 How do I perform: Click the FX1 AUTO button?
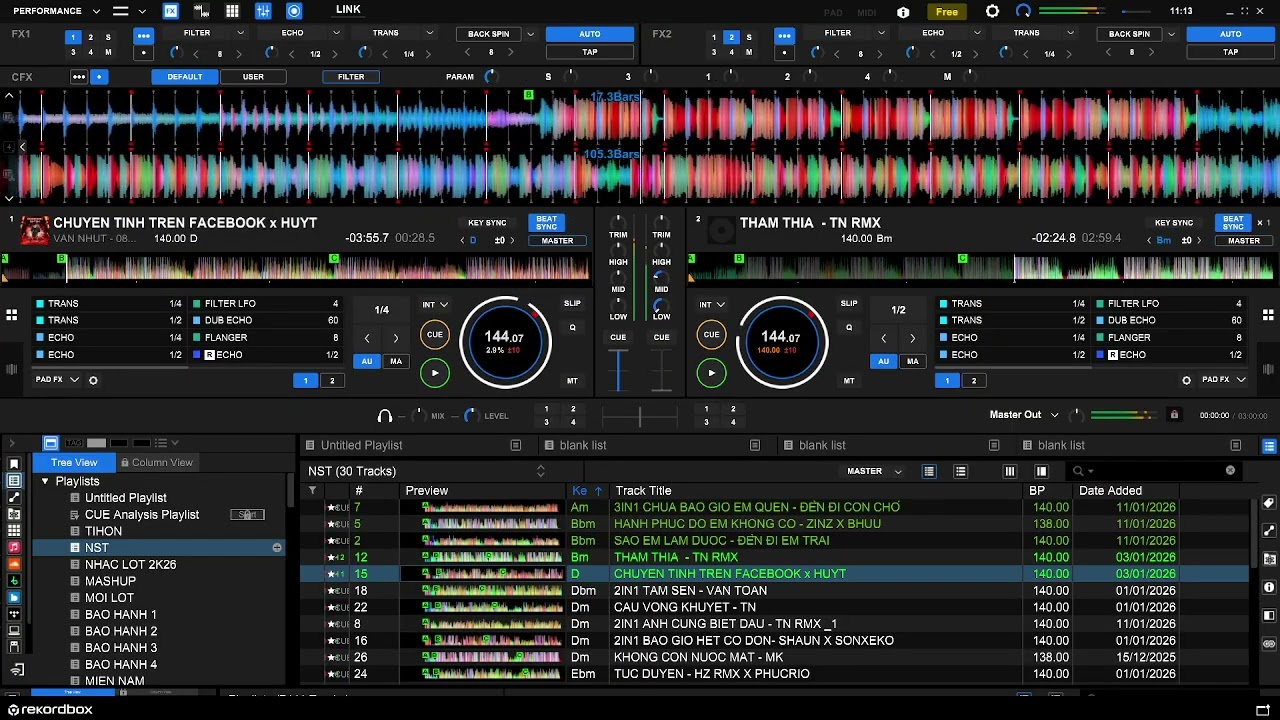pos(590,34)
